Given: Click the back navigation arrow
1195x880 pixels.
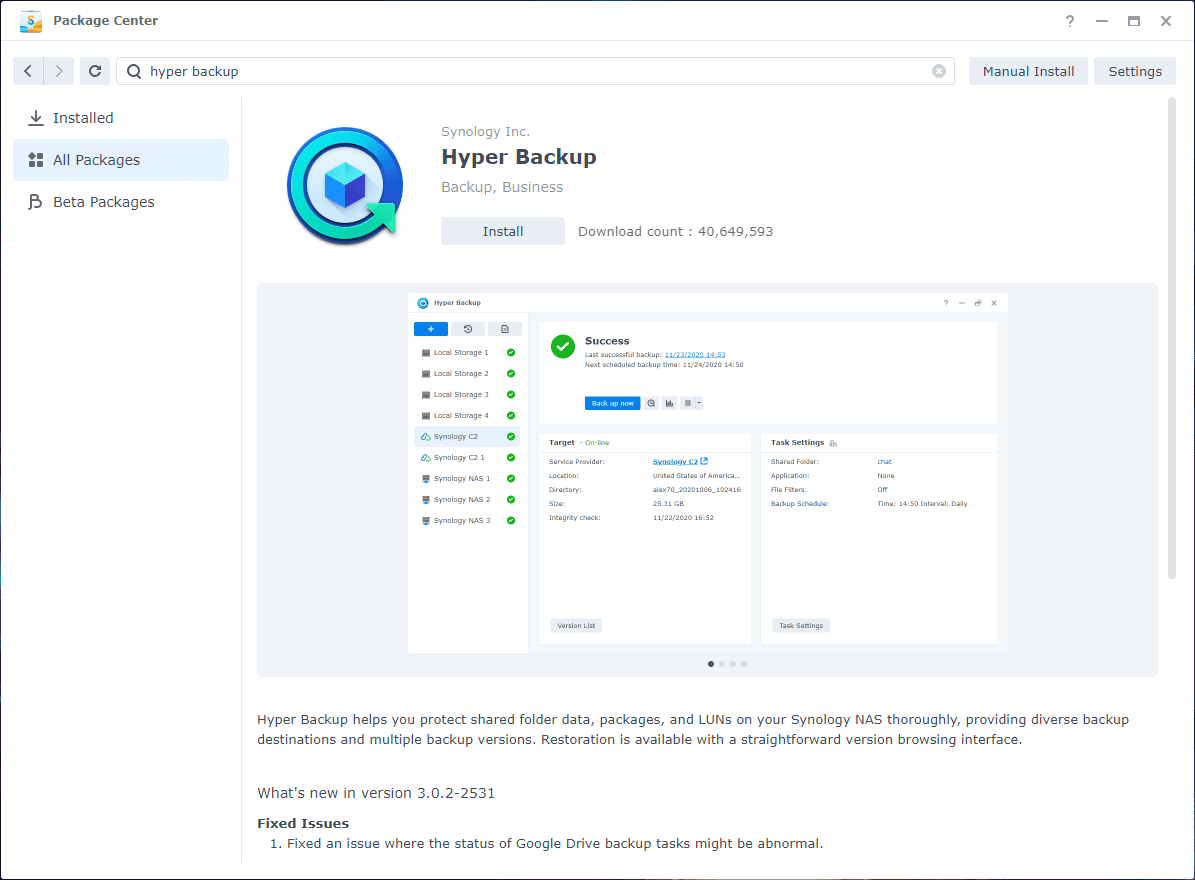Looking at the screenshot, I should click(x=28, y=71).
